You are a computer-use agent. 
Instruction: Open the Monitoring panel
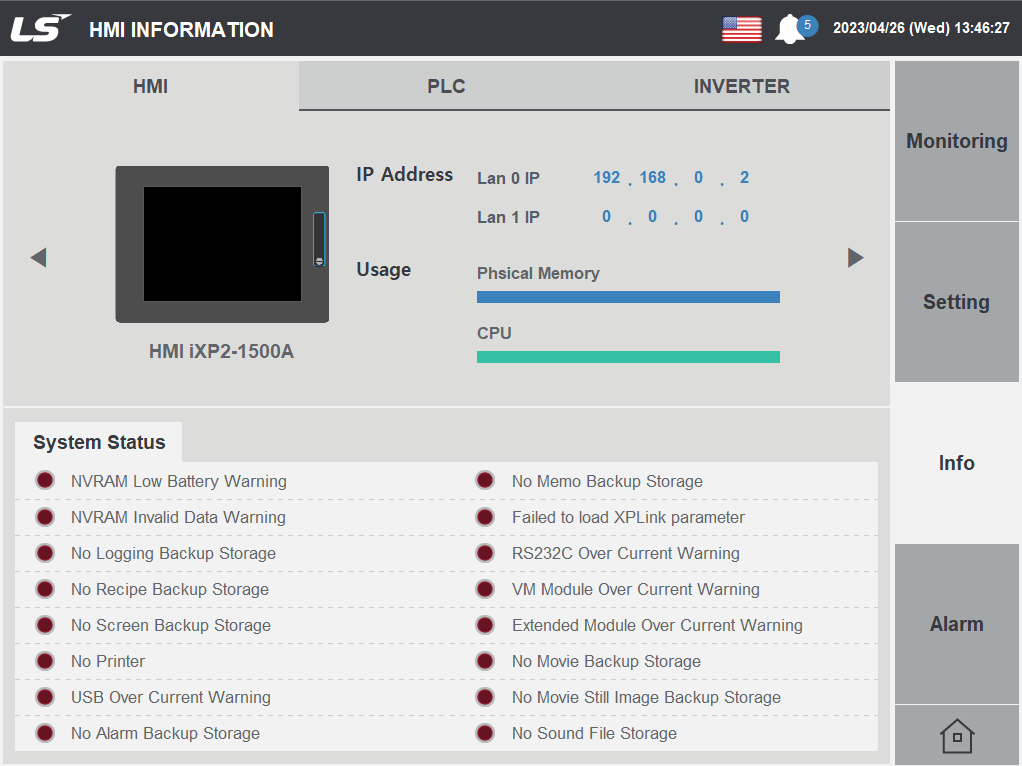pyautogui.click(x=956, y=141)
